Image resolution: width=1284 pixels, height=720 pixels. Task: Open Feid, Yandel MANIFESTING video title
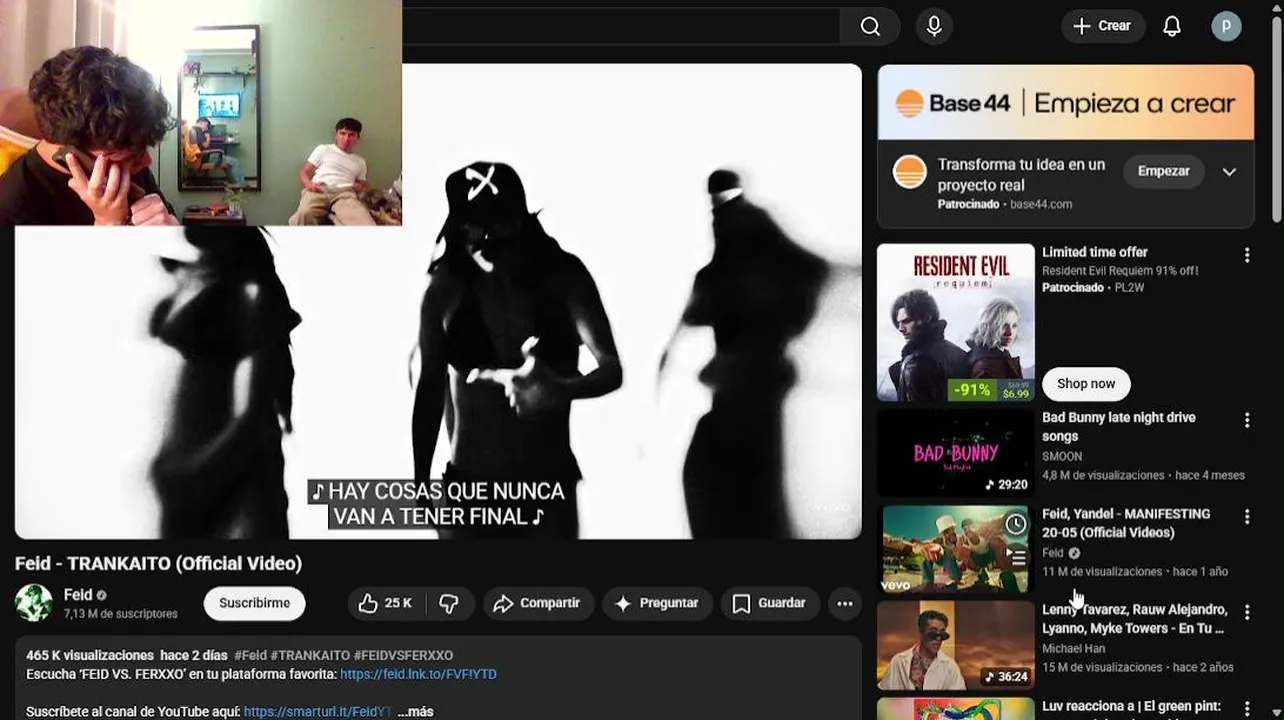tap(1126, 523)
